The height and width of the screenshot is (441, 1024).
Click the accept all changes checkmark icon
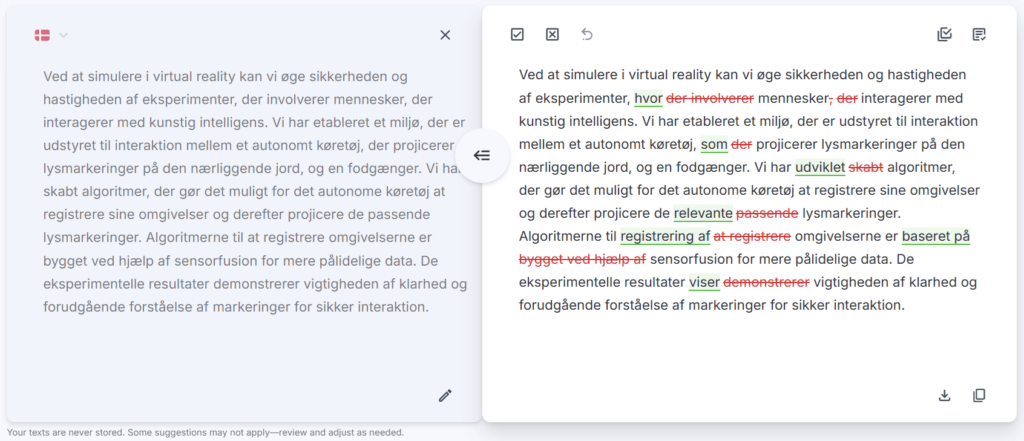[517, 35]
